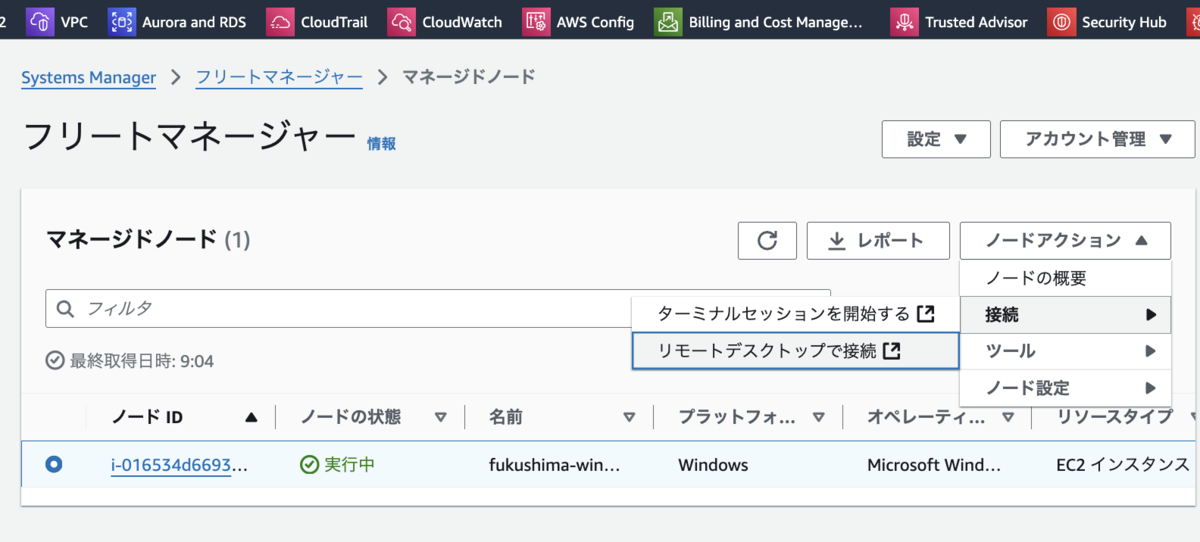
Task: Open the 情報 info link
Action: coord(381,144)
